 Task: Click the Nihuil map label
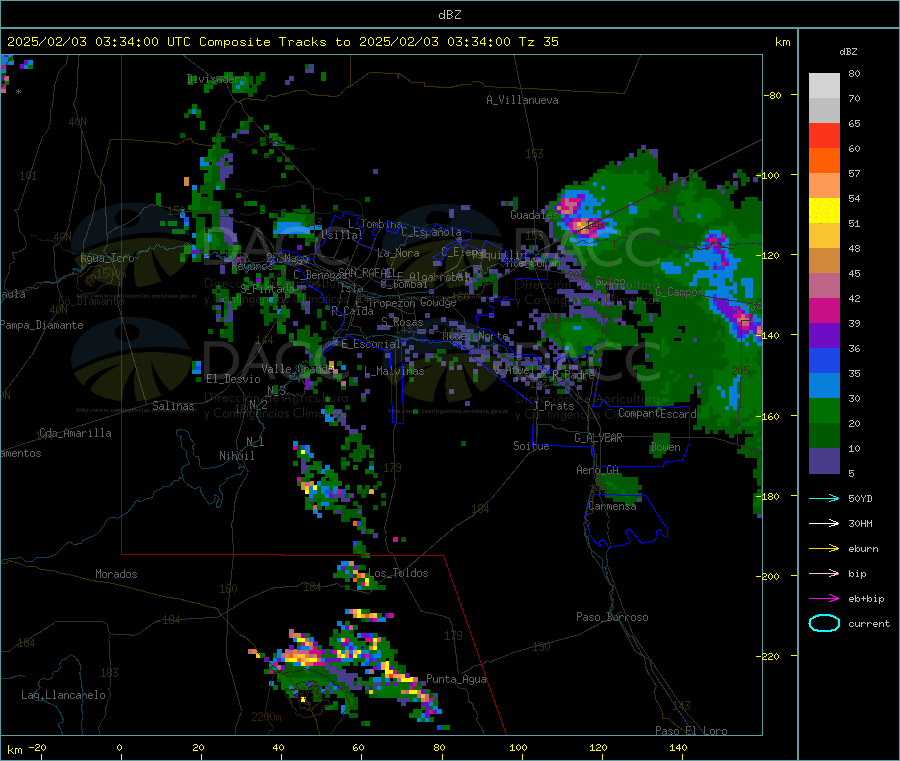click(x=236, y=456)
